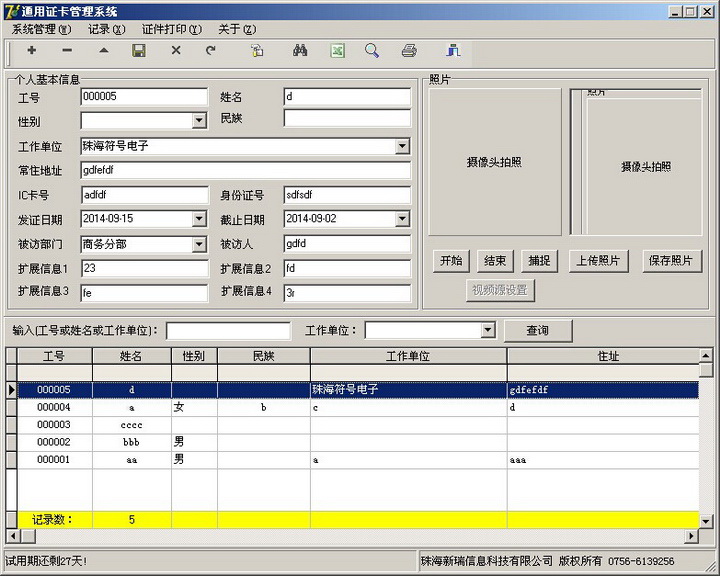
Task: Click into 常住地址 input field
Action: point(245,170)
